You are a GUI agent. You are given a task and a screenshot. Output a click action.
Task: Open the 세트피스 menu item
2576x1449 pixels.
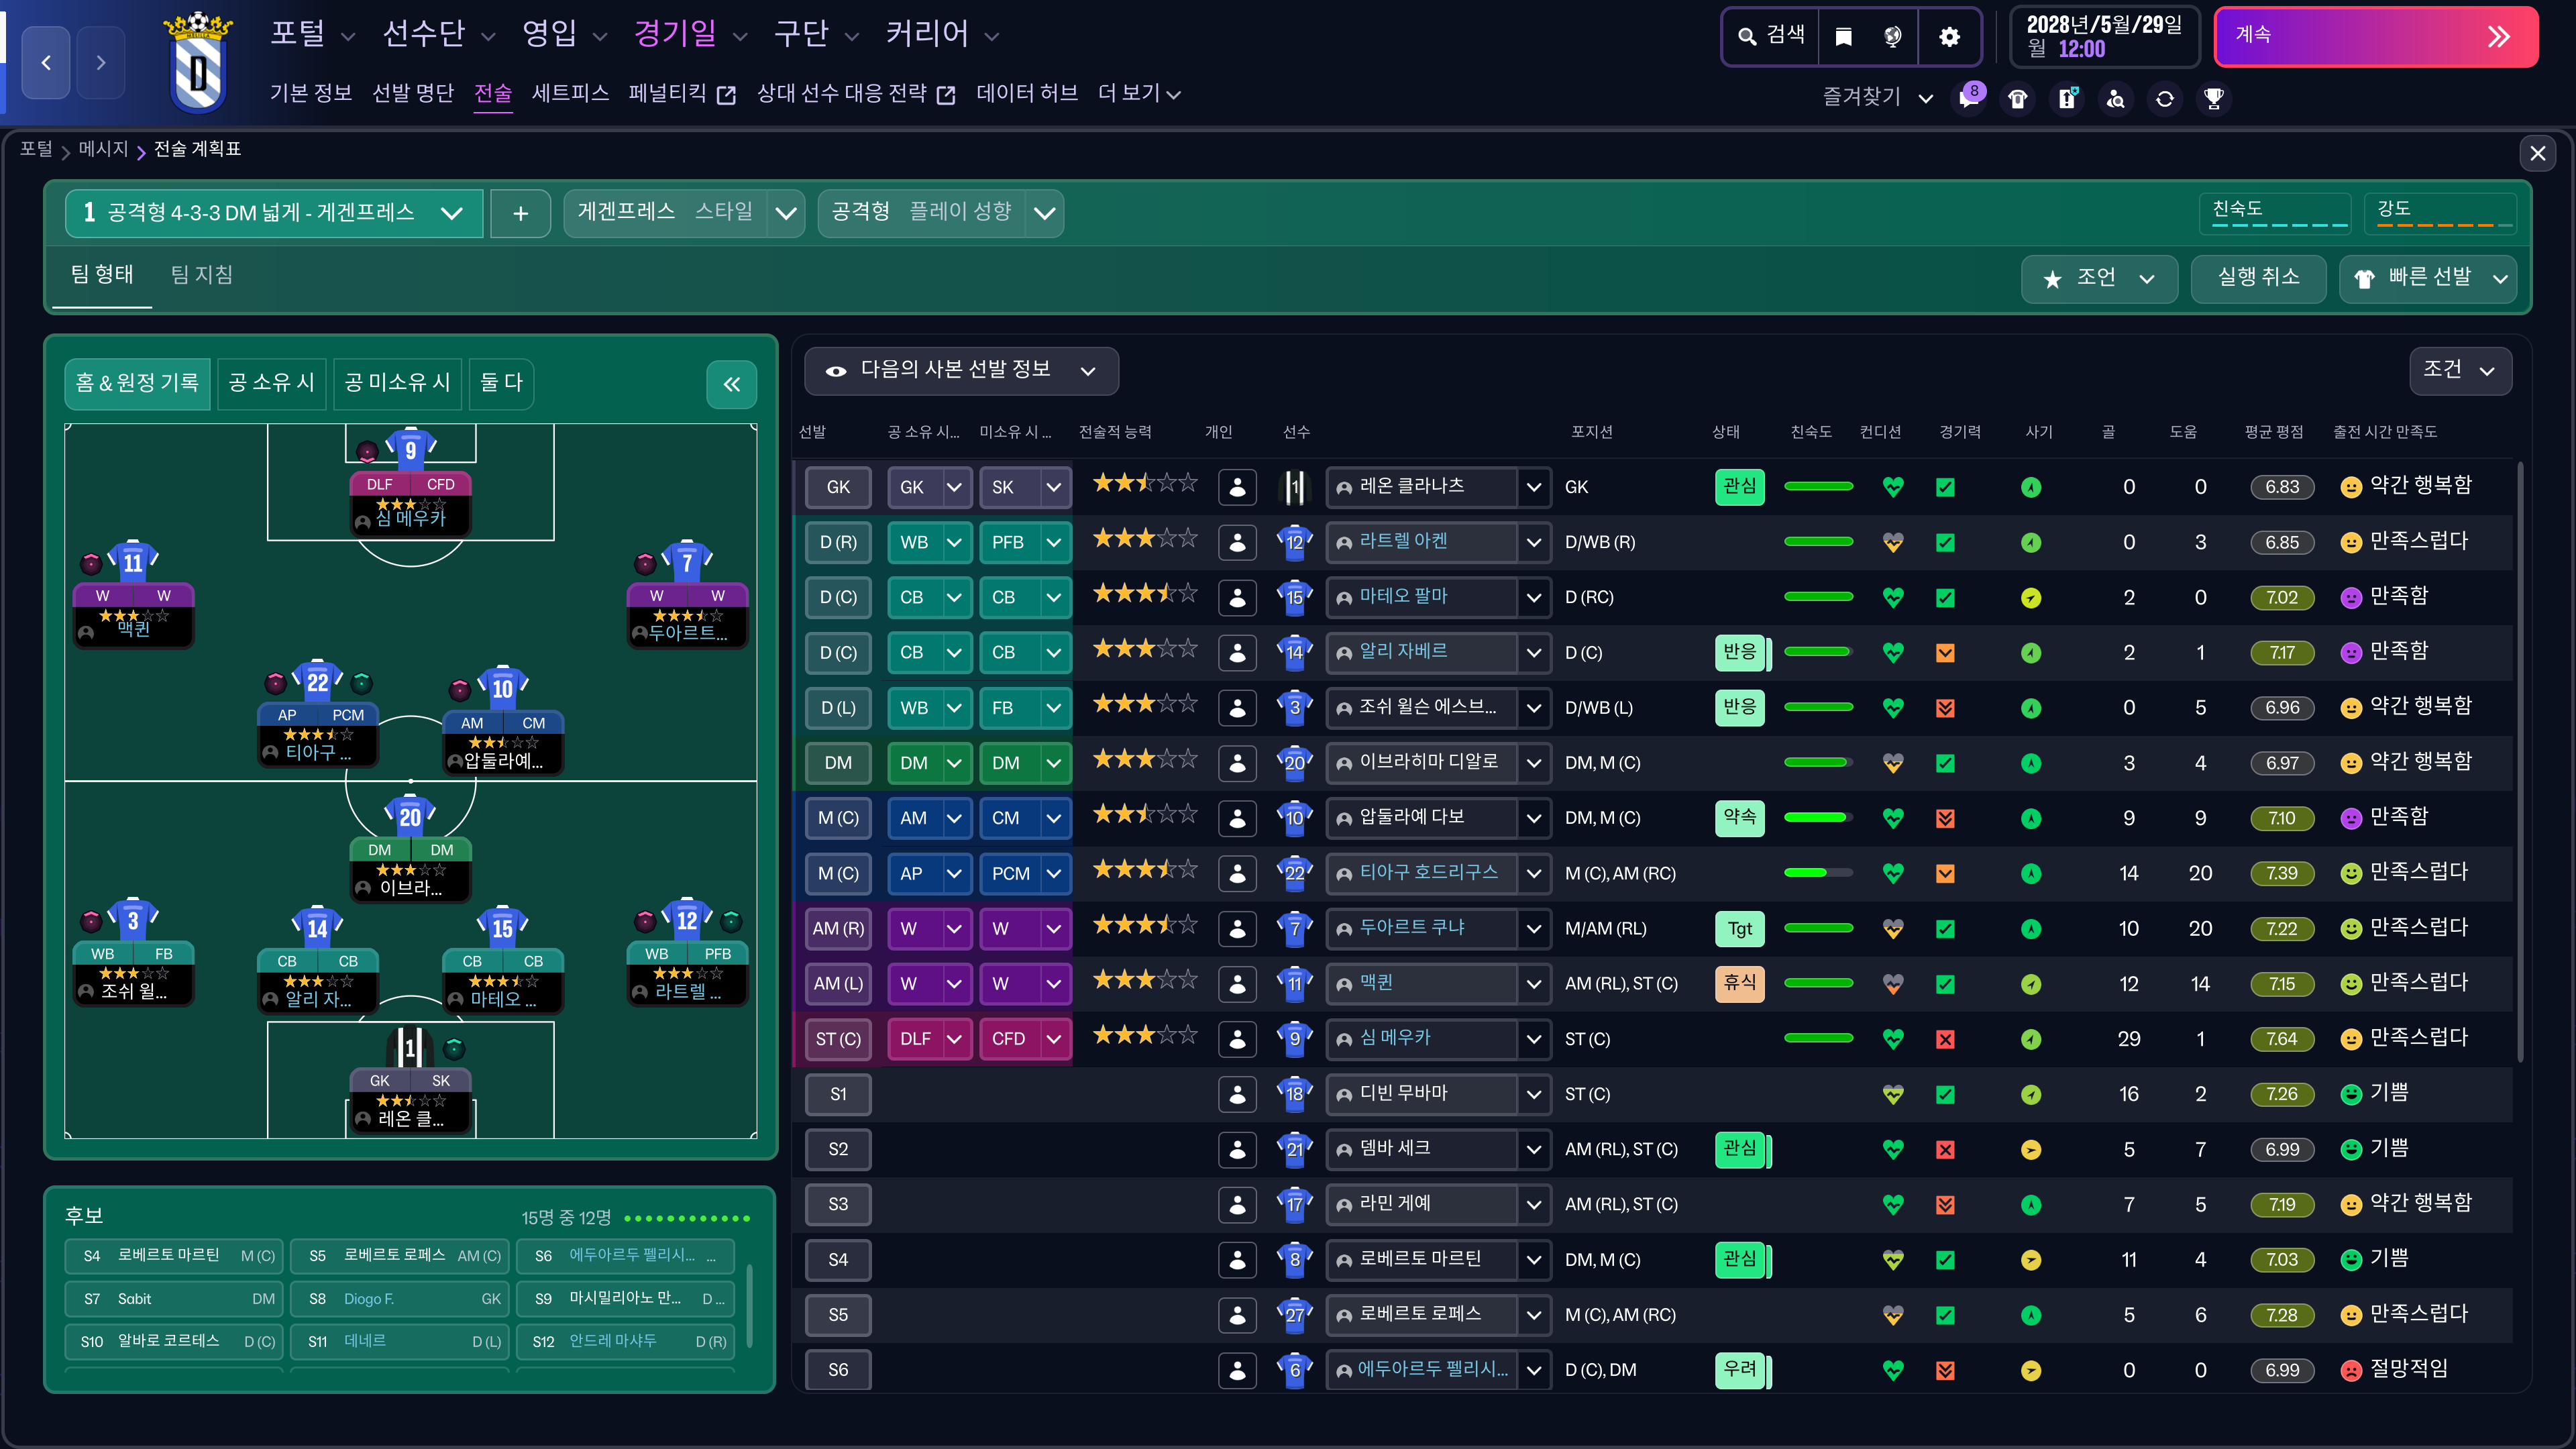tap(570, 94)
